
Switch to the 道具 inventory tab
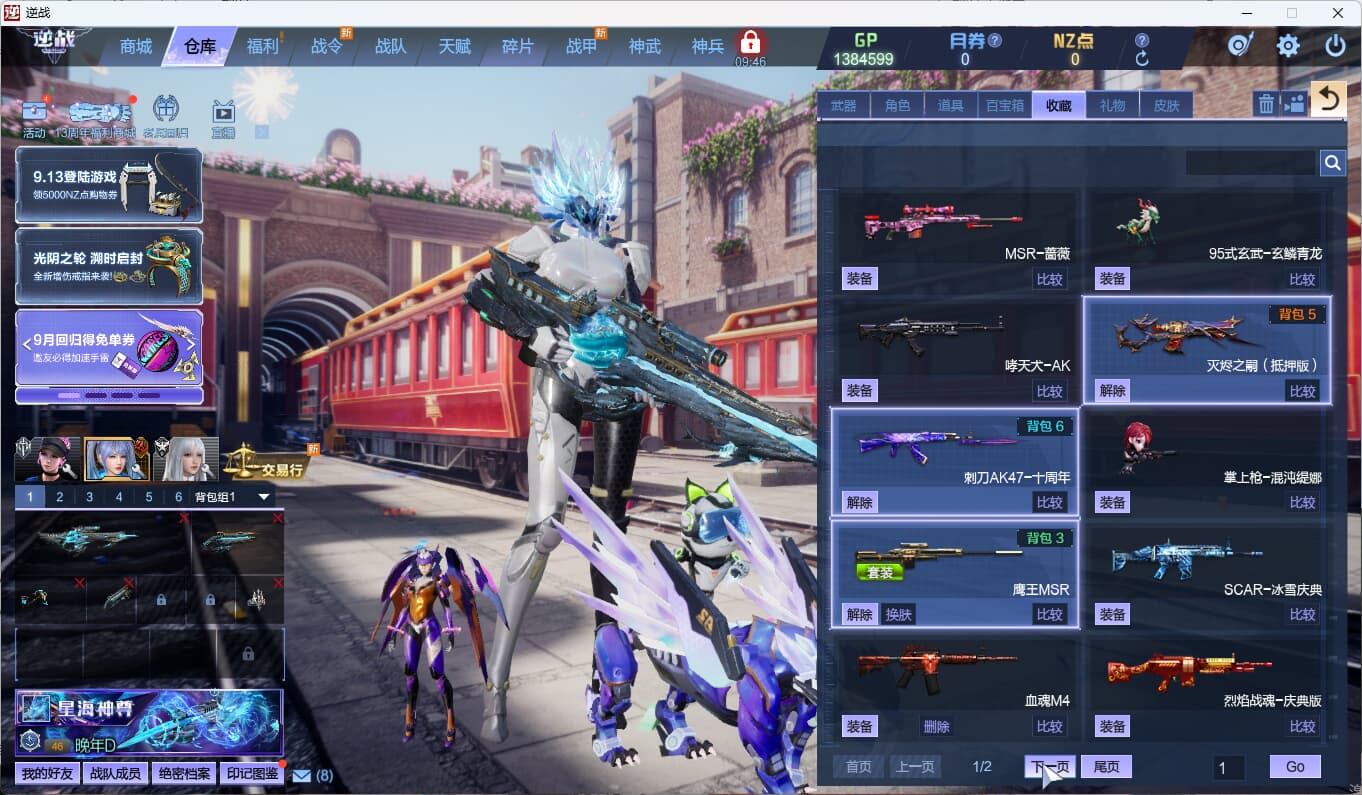[950, 105]
